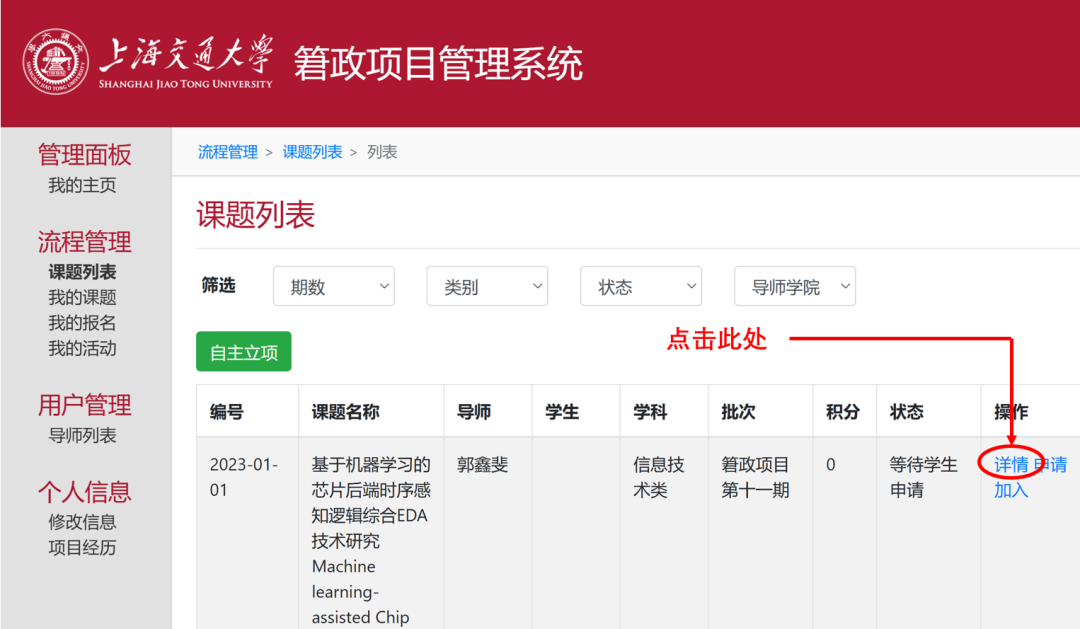Click 课题列表 breadcrumb link
1080x629 pixels.
click(x=312, y=152)
